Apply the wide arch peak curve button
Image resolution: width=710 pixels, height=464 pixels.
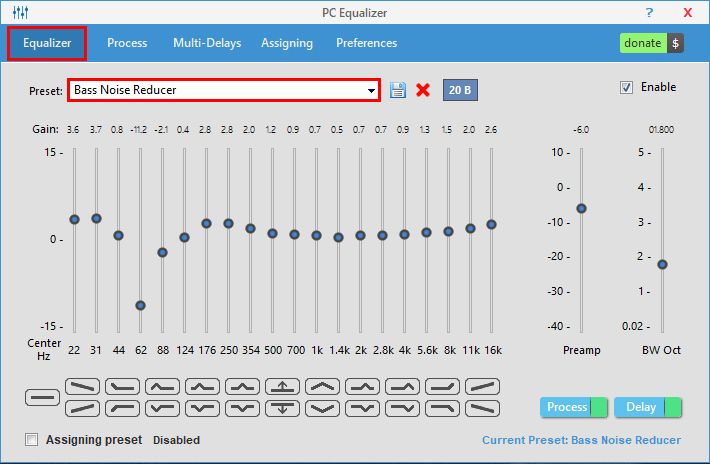click(322, 387)
